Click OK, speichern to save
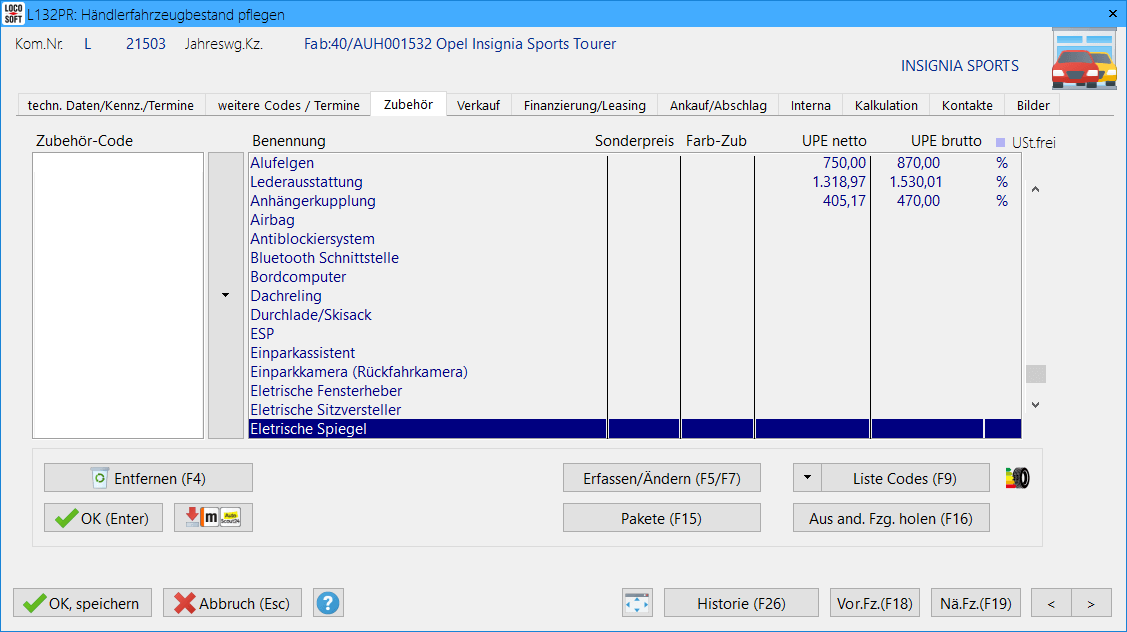This screenshot has height=632, width=1127. point(82,603)
